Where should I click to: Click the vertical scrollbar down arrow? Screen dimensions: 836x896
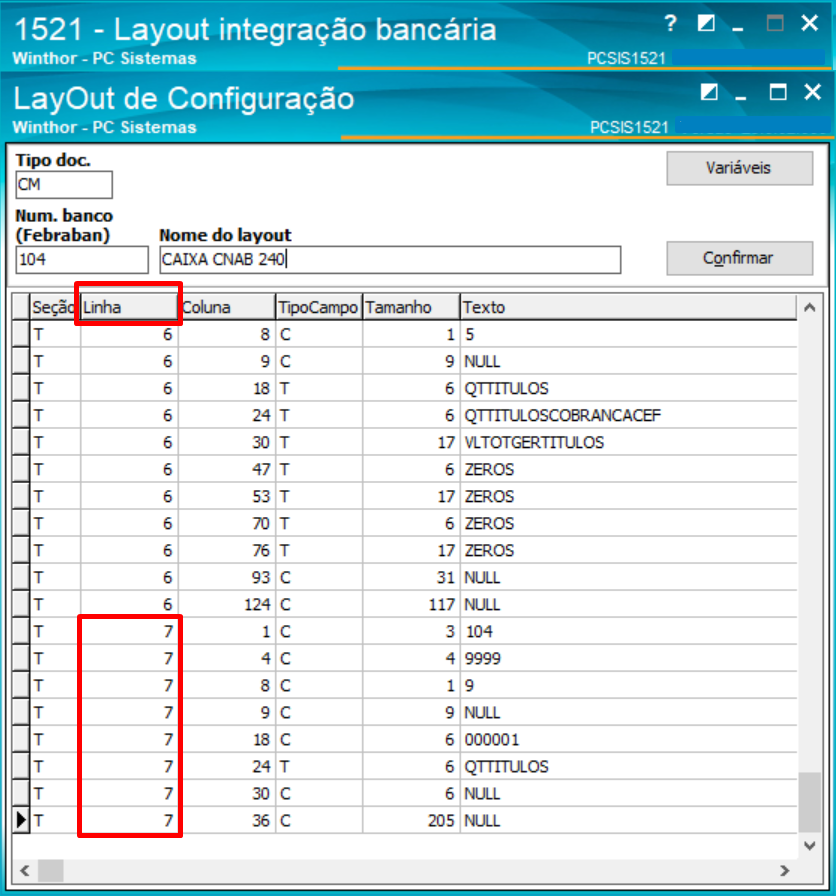coord(810,846)
